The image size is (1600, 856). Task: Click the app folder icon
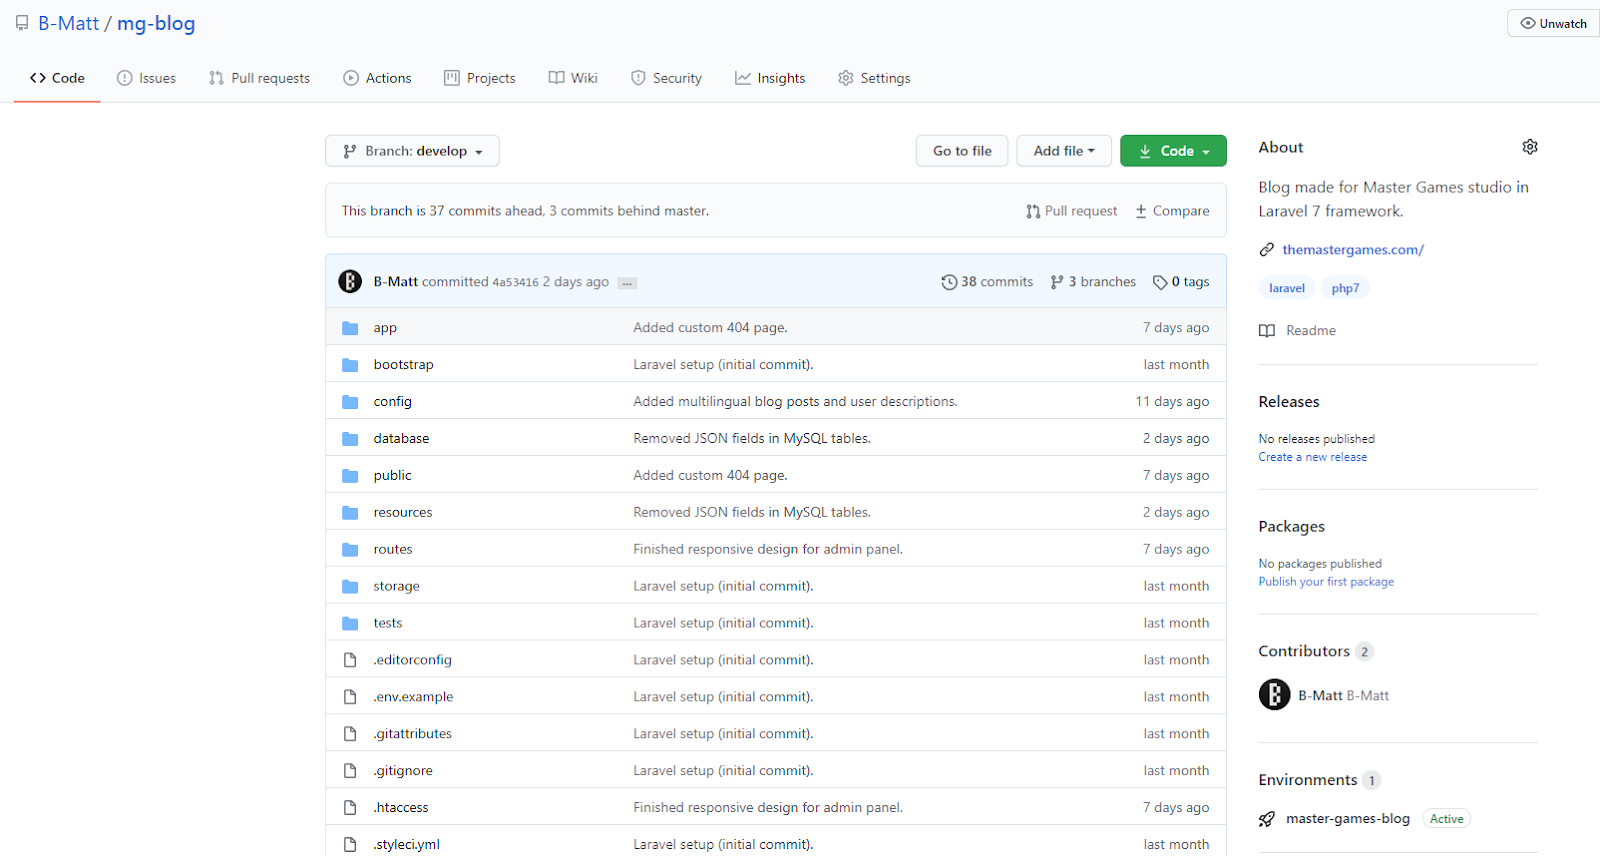pyautogui.click(x=350, y=328)
